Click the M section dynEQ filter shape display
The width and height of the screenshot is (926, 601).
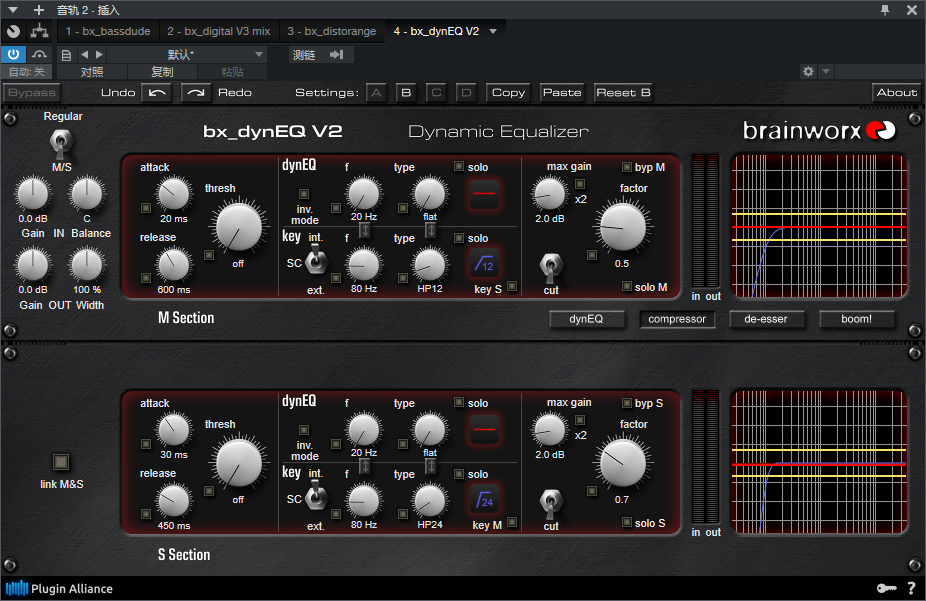[x=484, y=194]
